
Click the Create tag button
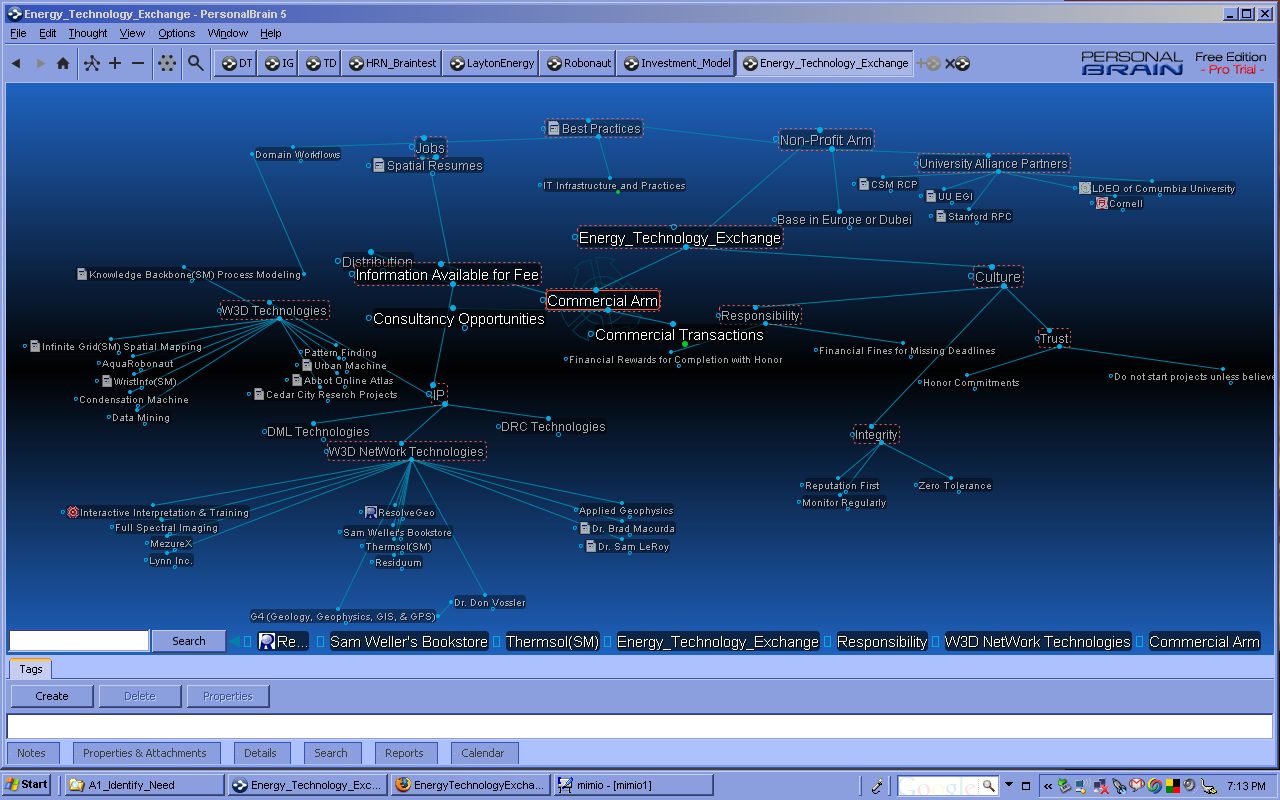[x=52, y=696]
